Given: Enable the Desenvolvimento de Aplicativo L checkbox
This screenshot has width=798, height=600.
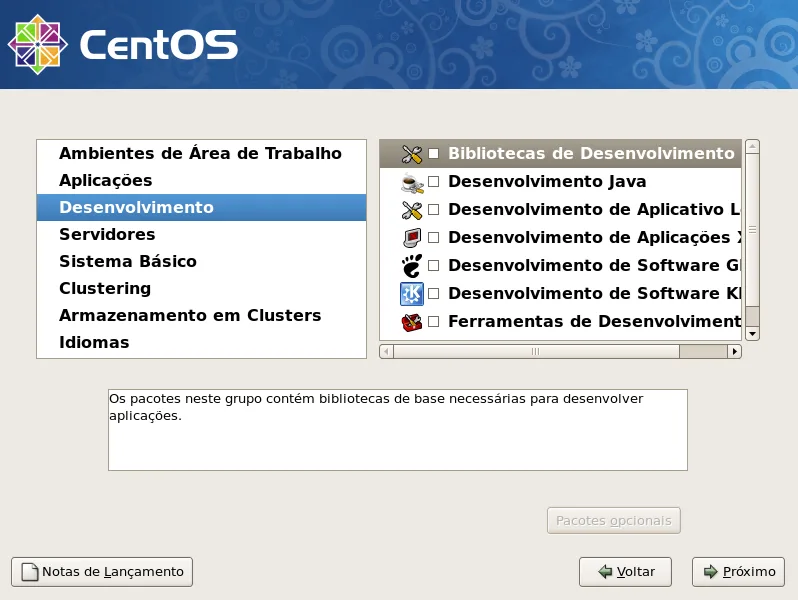Looking at the screenshot, I should click(434, 209).
